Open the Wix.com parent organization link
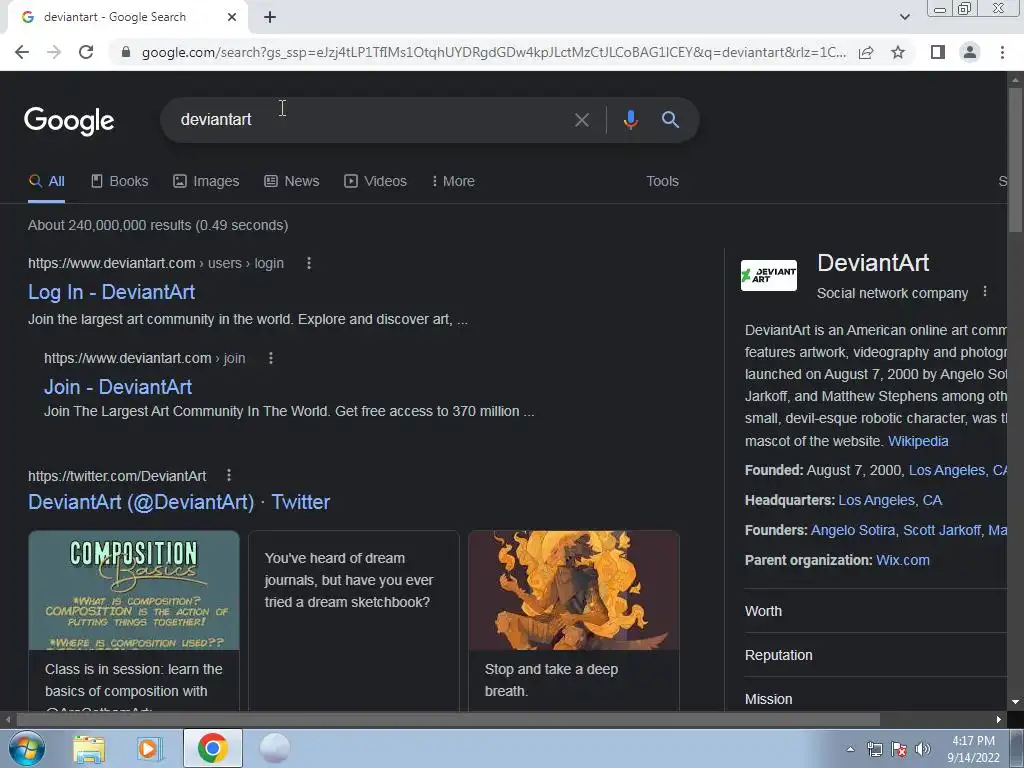 coord(903,560)
